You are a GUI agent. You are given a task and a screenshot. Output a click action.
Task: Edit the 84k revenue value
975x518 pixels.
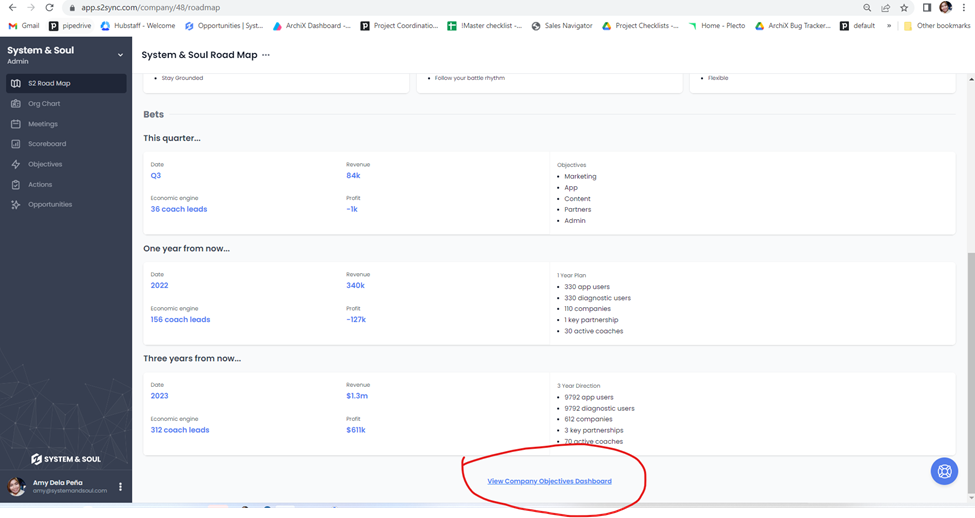tap(353, 175)
